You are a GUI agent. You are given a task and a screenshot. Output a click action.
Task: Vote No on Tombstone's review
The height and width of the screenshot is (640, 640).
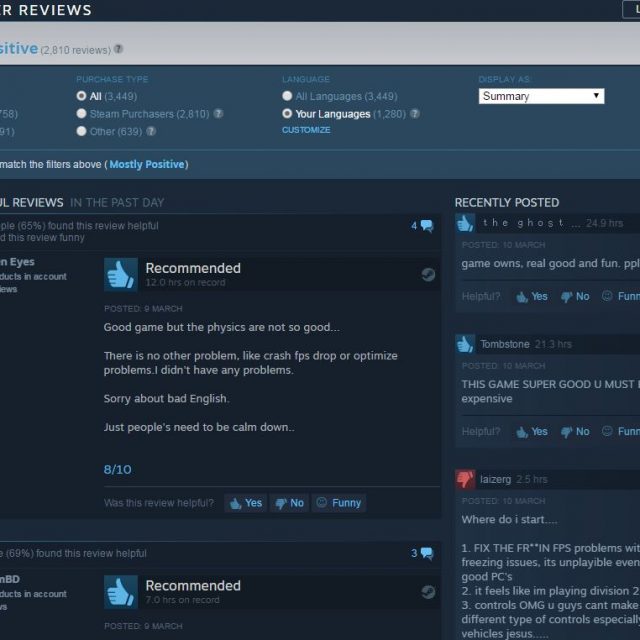click(x=575, y=431)
